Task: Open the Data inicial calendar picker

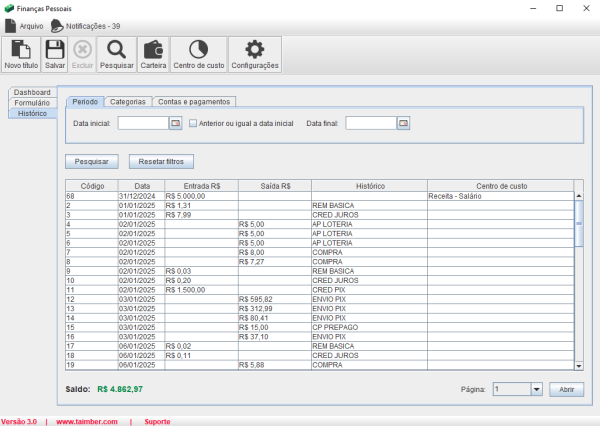Action: (175, 123)
